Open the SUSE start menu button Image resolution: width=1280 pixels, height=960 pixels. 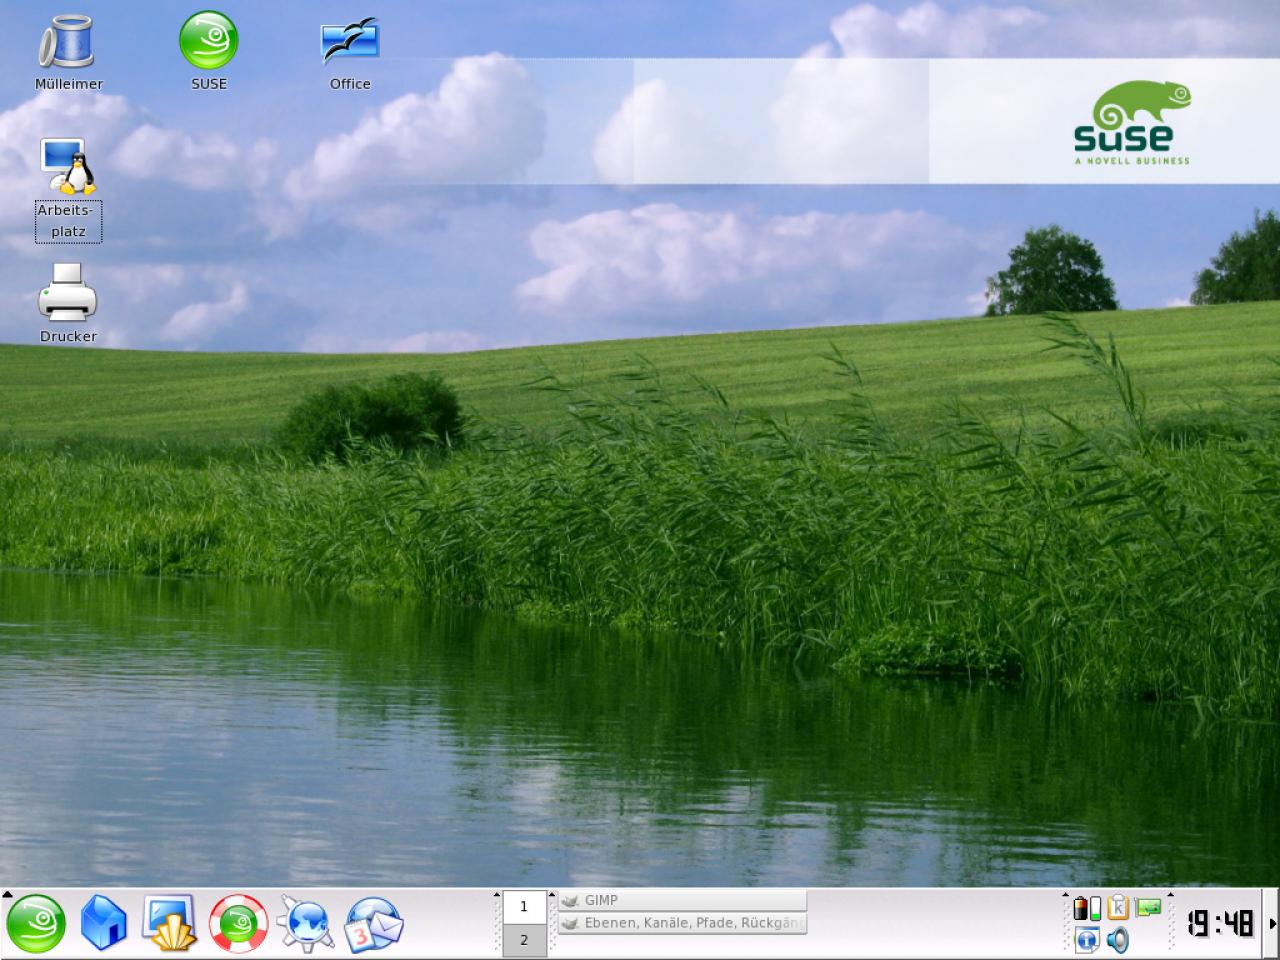point(36,923)
